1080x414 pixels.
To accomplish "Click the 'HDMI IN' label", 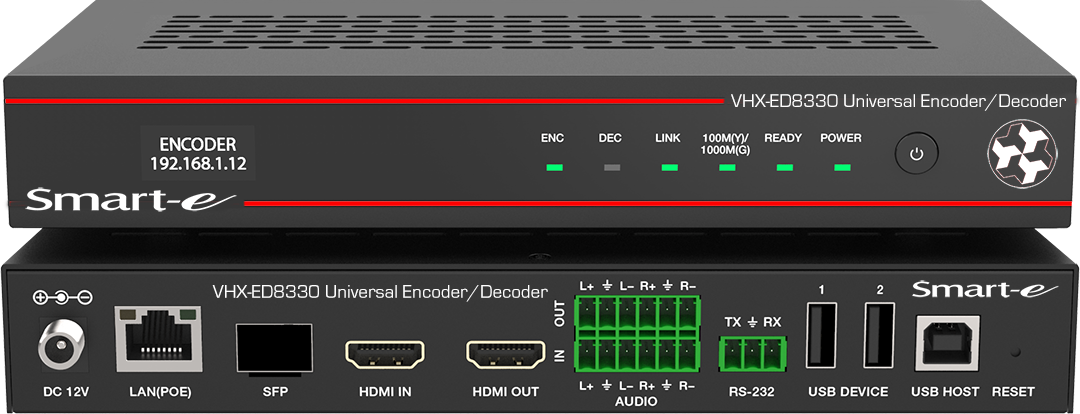I will point(385,392).
